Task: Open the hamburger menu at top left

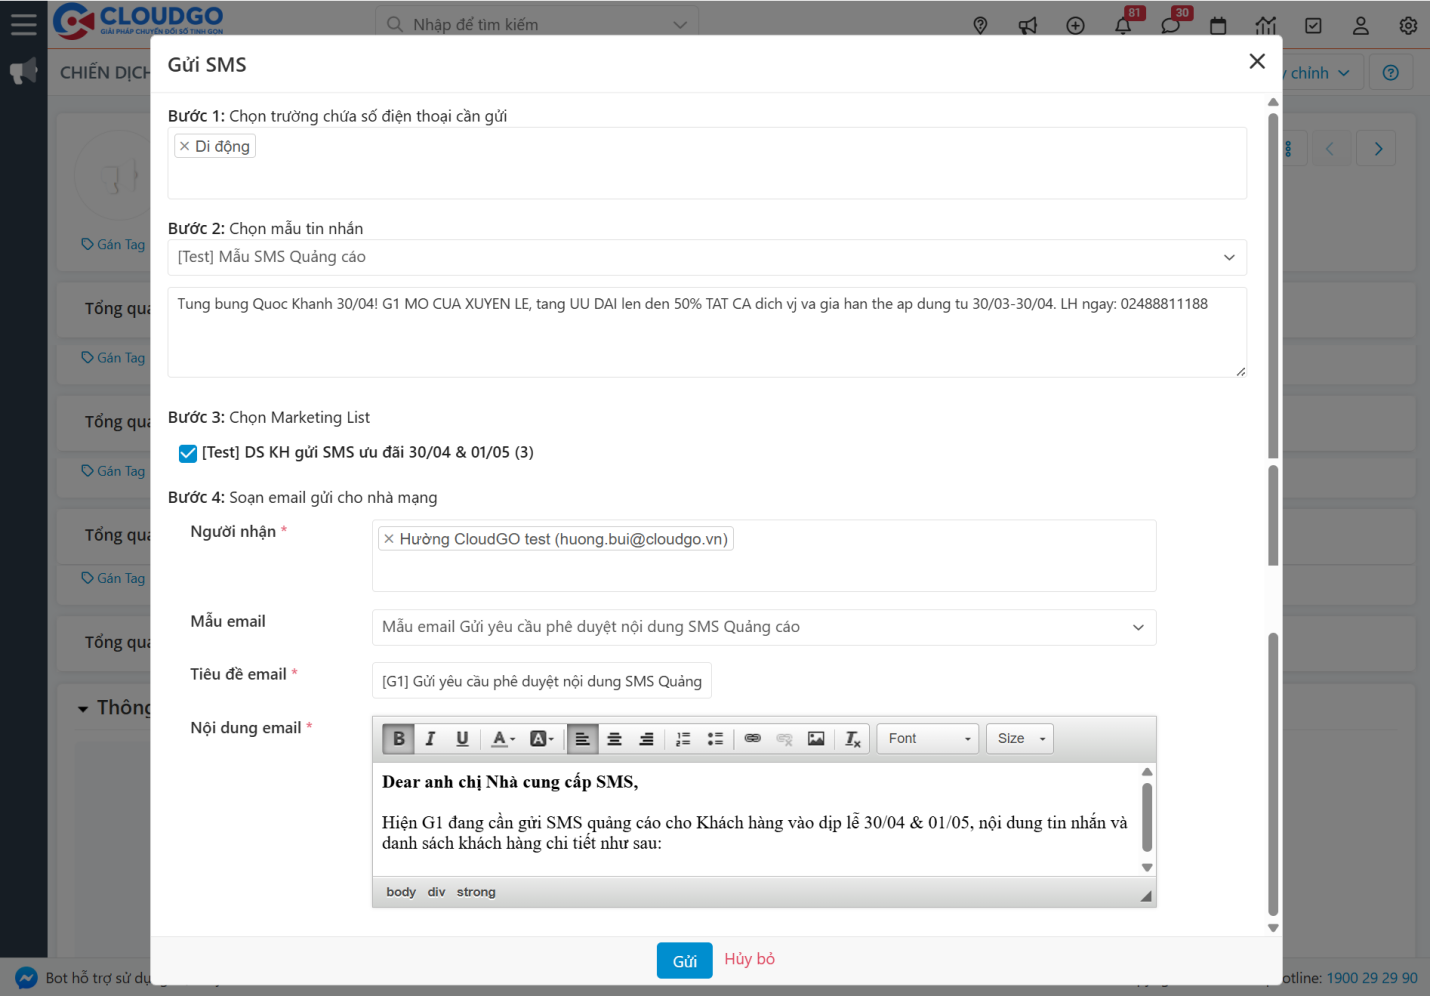Action: coord(23,25)
